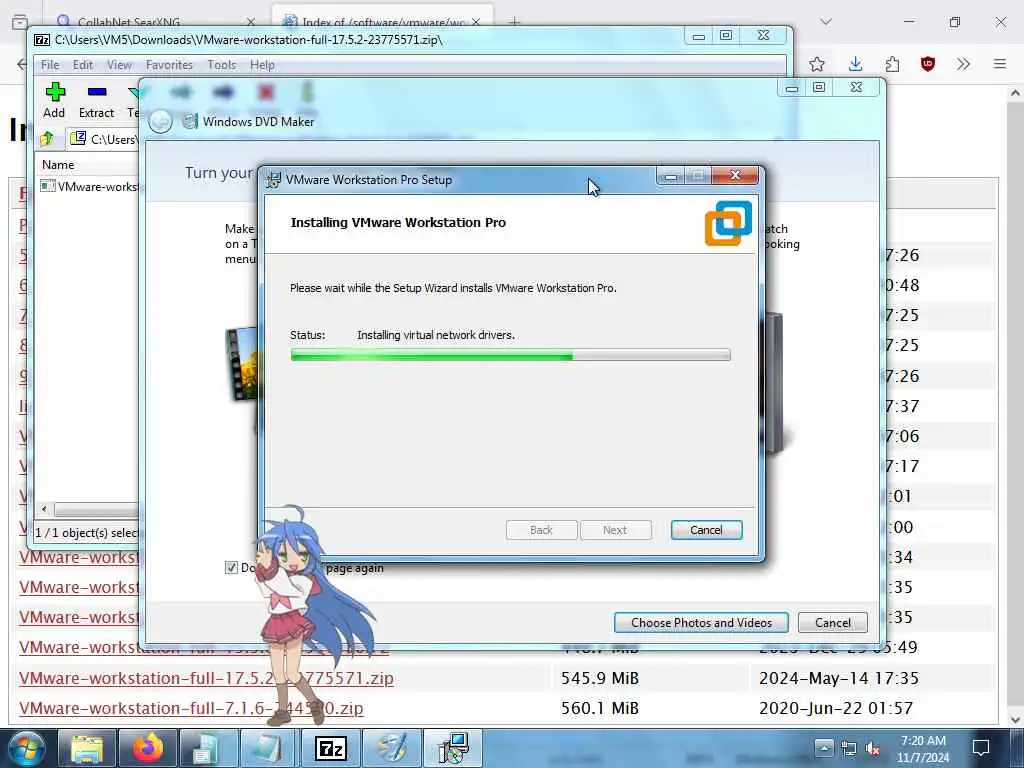This screenshot has height=768, width=1024.
Task: Open the Firefox extensions puzzle icon
Action: tap(892, 64)
